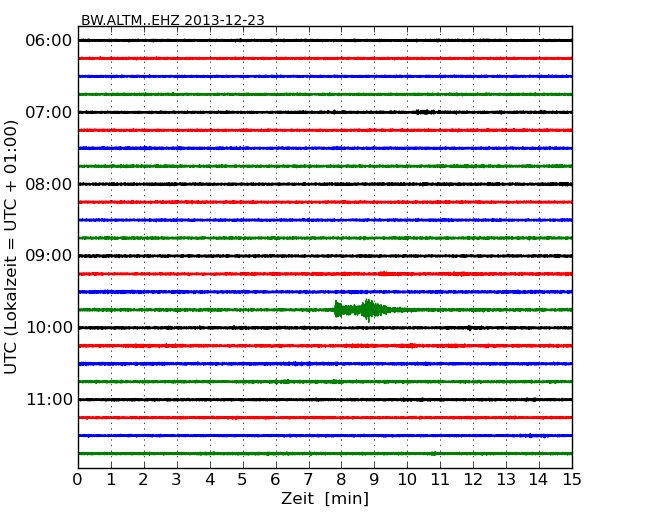Click the 06:00 time label
Image resolution: width=650 pixels, height=520 pixels.
coord(49,41)
